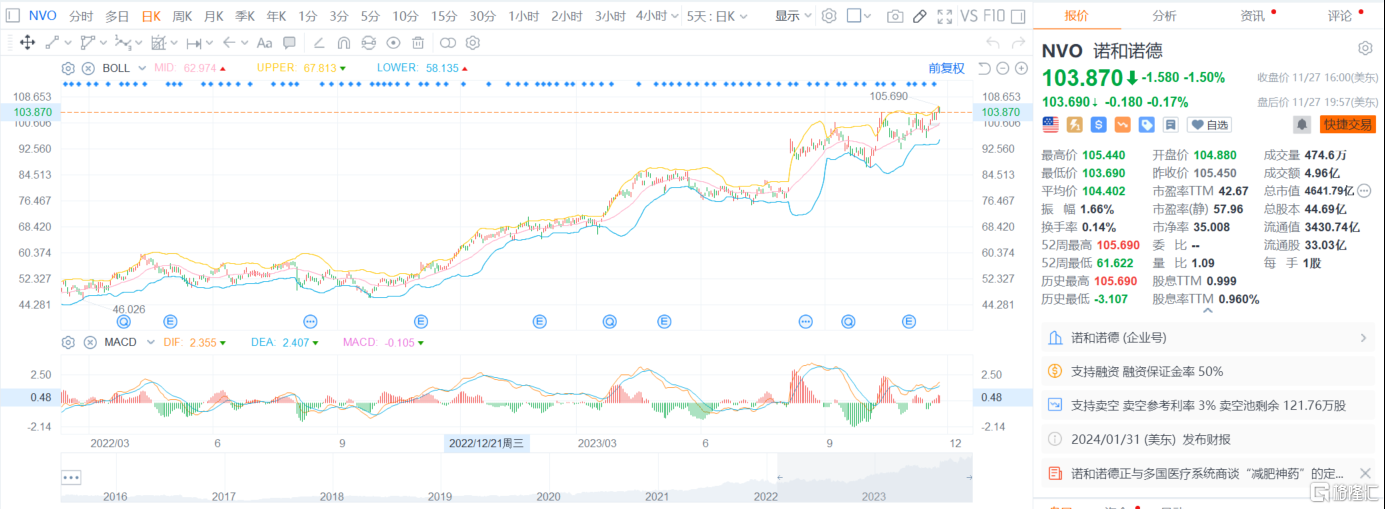Click the 2024/01/31 发布财报 earnings entry
Image resolution: width=1385 pixels, height=509 pixels.
pyautogui.click(x=1208, y=439)
